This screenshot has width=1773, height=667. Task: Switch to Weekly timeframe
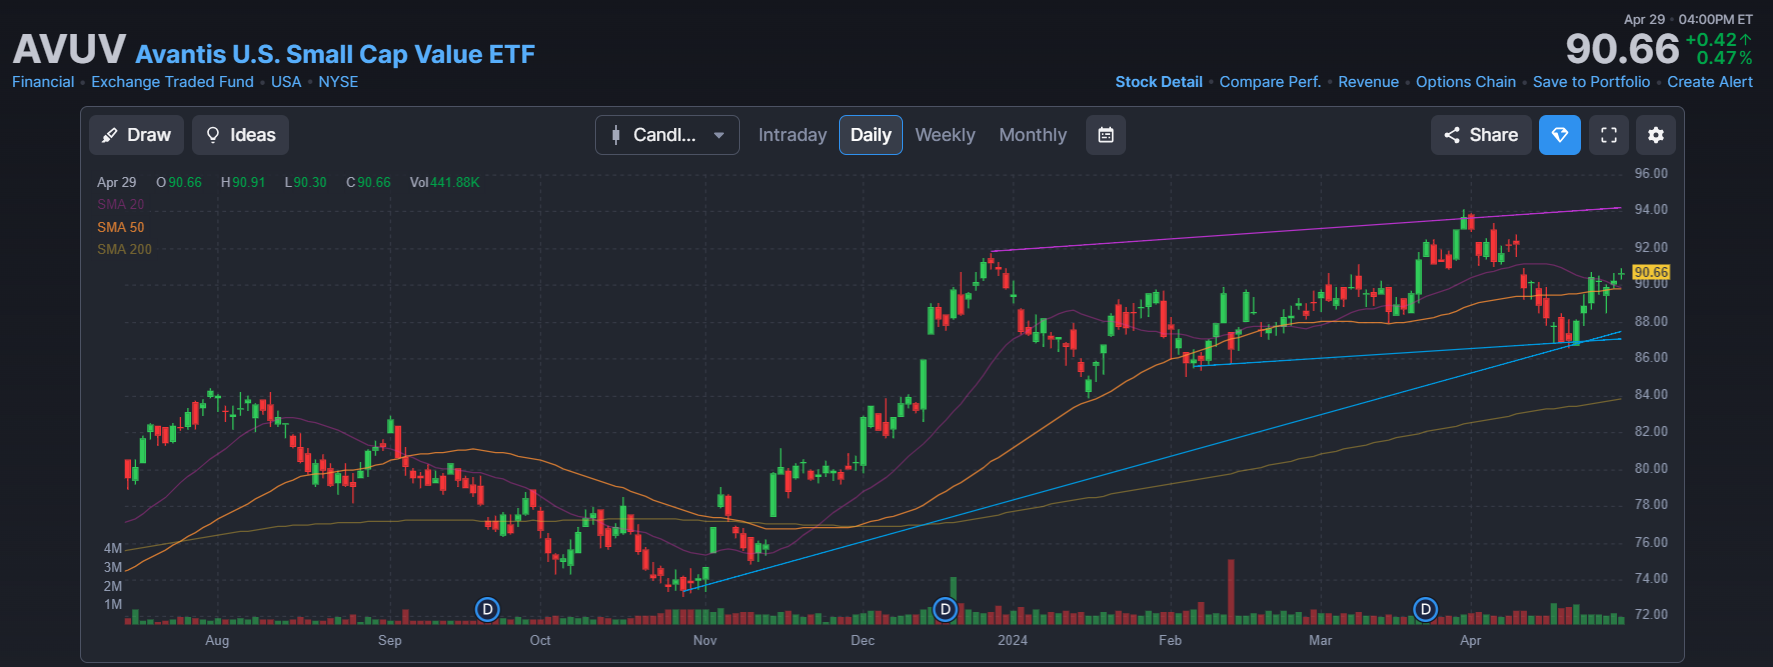945,135
